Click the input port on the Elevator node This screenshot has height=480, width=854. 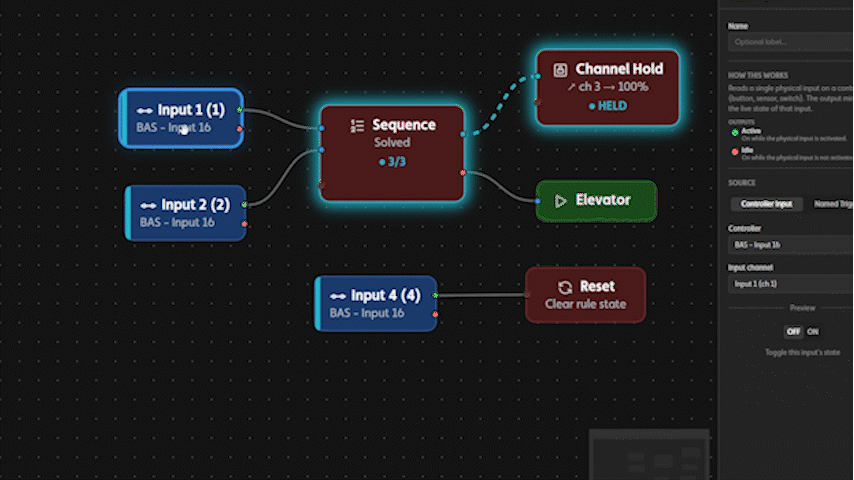[538, 201]
